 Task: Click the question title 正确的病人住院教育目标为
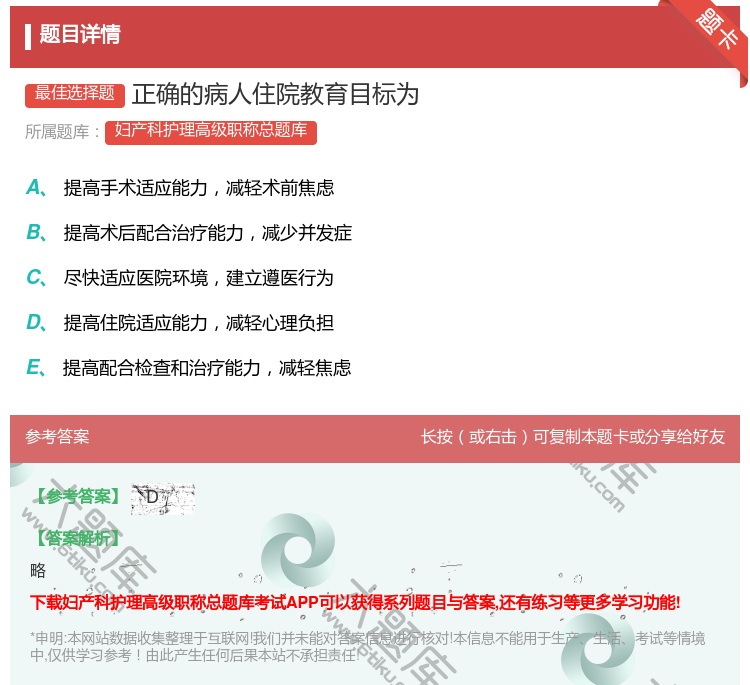[276, 94]
